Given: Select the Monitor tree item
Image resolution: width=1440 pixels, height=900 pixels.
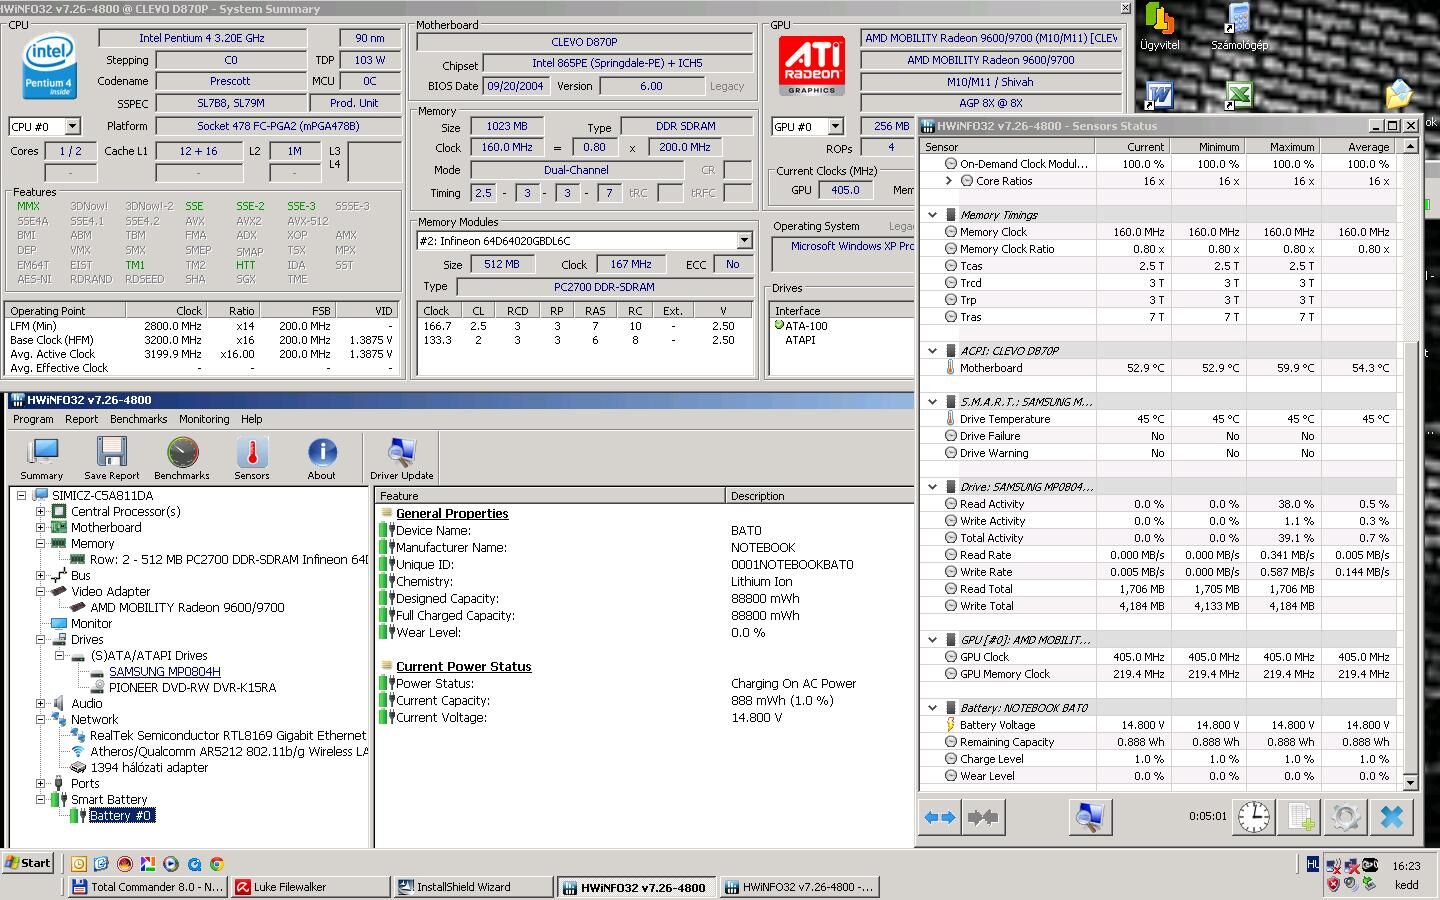Looking at the screenshot, I should (91, 623).
